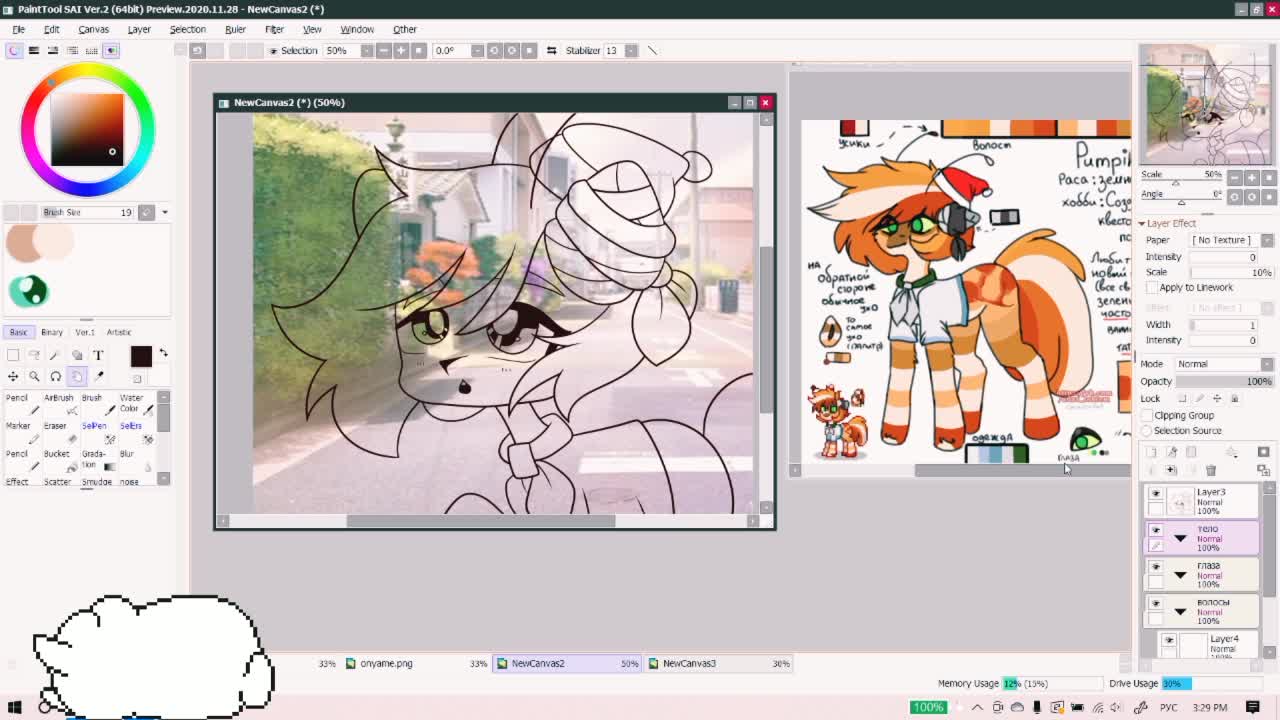Open the Paper texture dropdown

(1267, 240)
